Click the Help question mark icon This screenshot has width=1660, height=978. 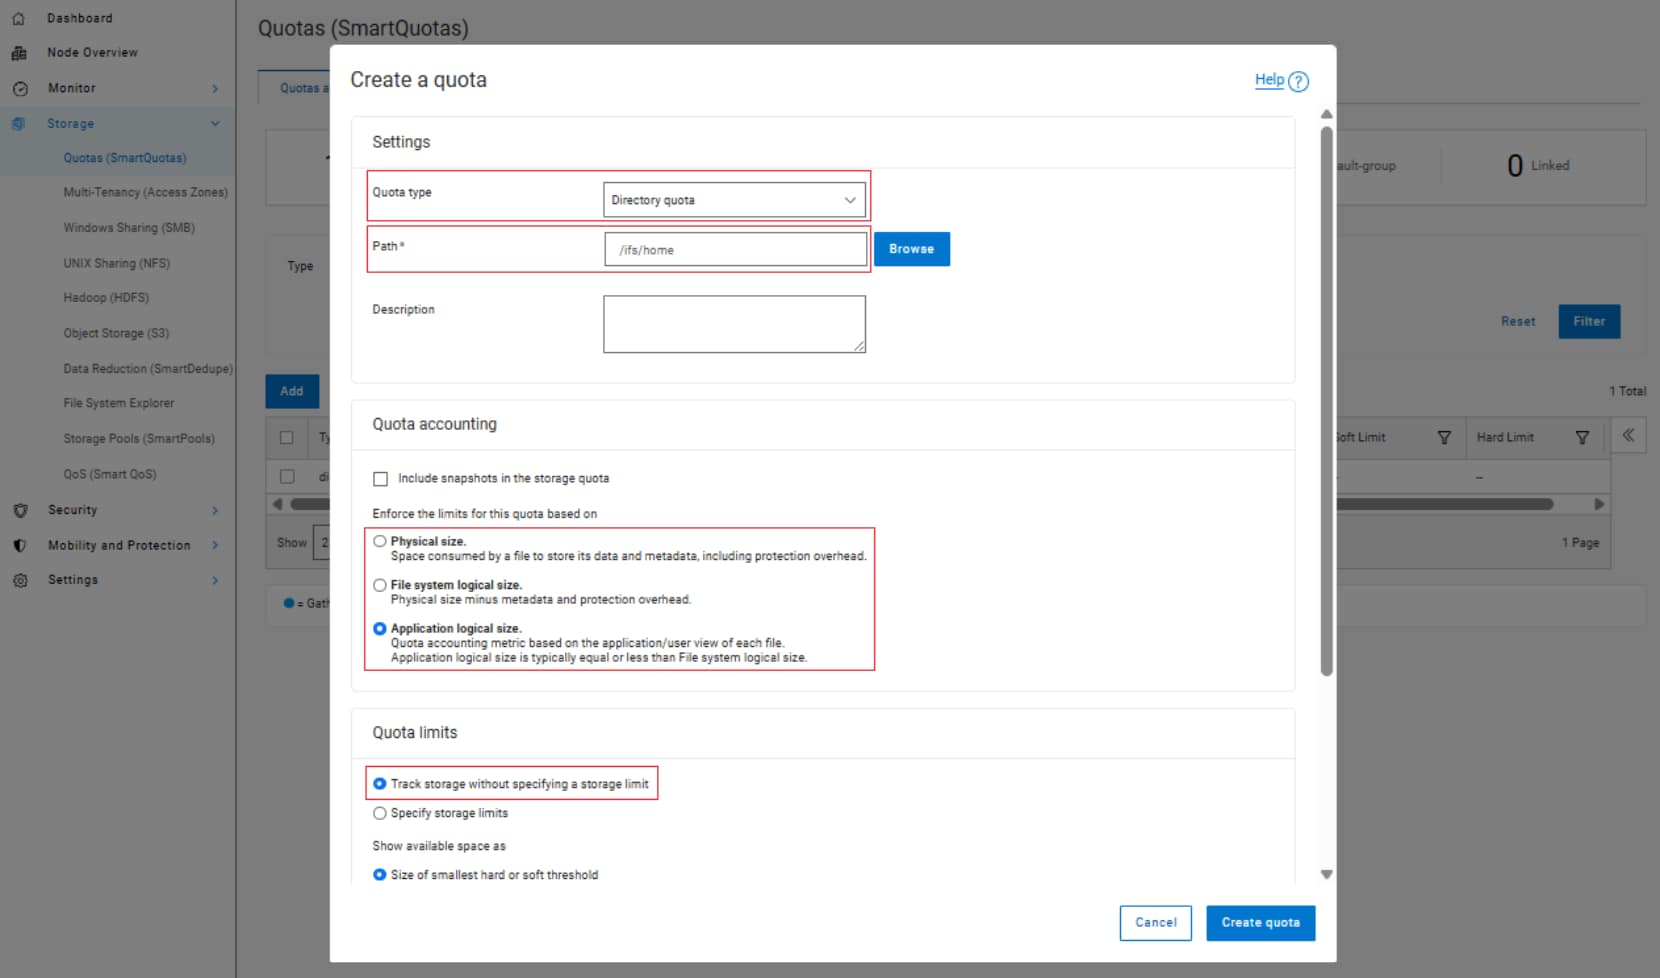click(1298, 82)
